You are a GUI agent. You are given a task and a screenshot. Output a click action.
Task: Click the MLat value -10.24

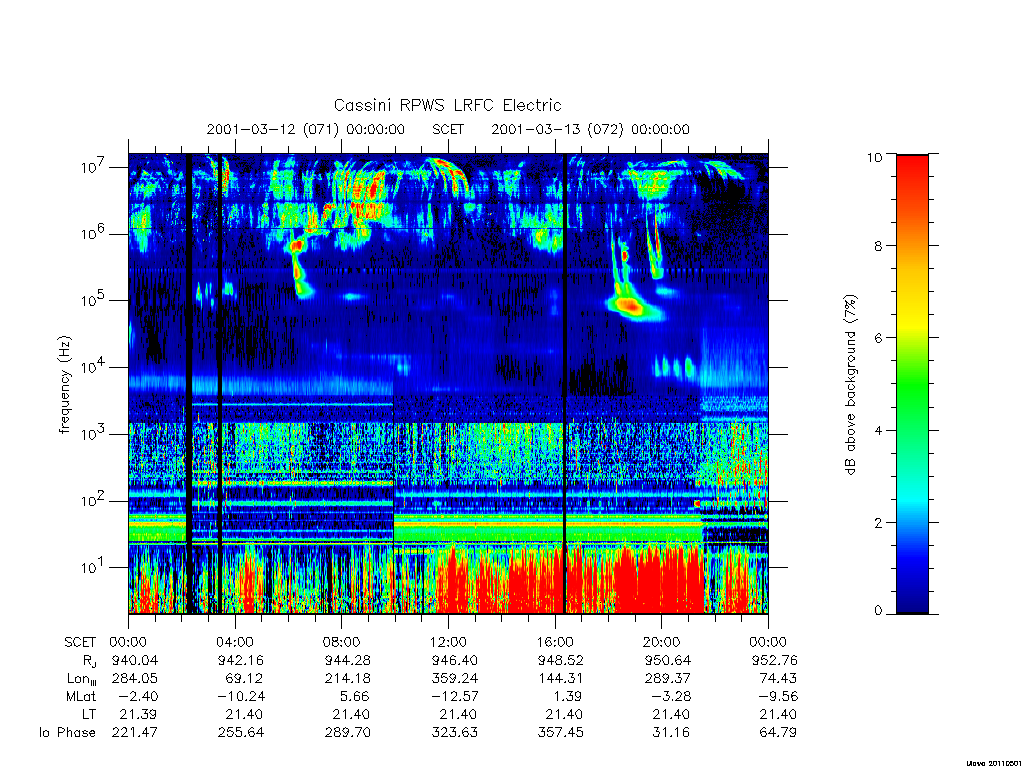click(x=241, y=697)
